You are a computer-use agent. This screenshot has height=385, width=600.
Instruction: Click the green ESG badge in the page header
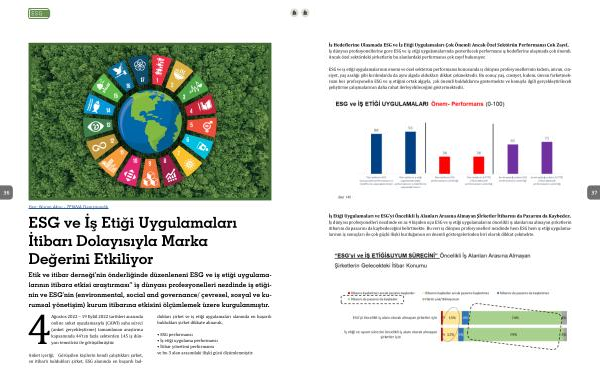tap(39, 13)
